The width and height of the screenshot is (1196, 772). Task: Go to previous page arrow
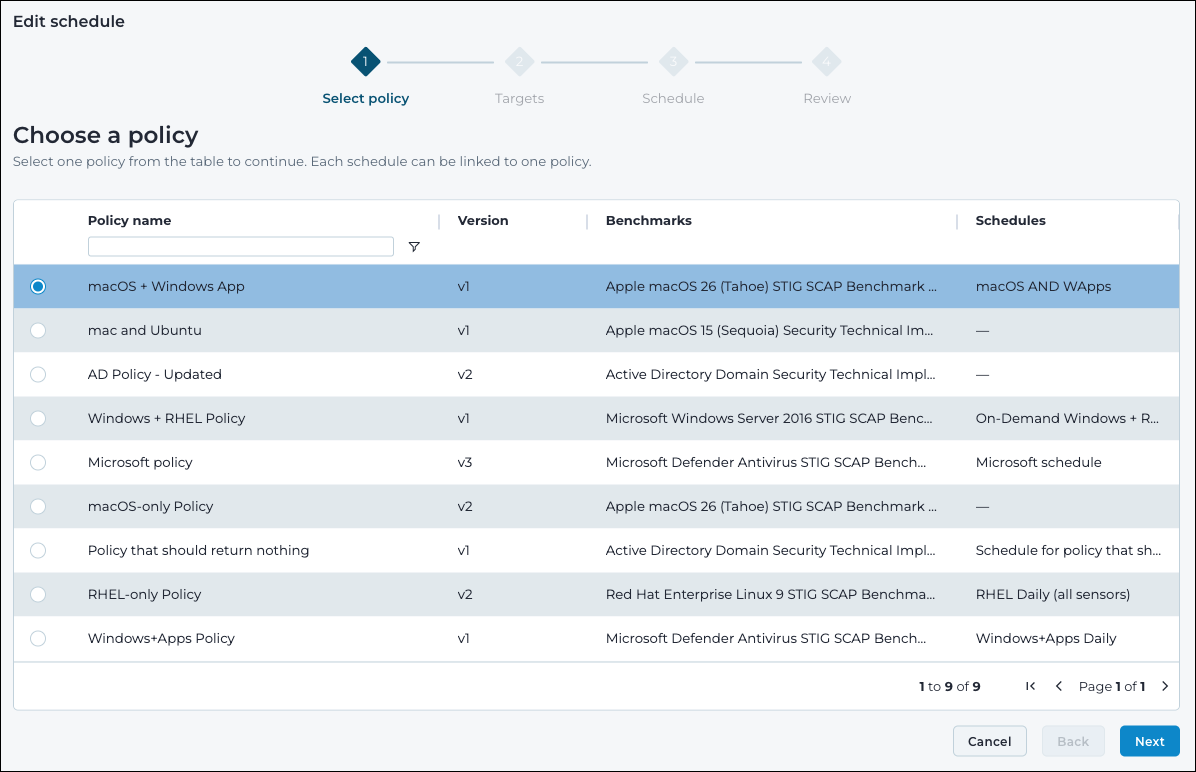(x=1059, y=686)
